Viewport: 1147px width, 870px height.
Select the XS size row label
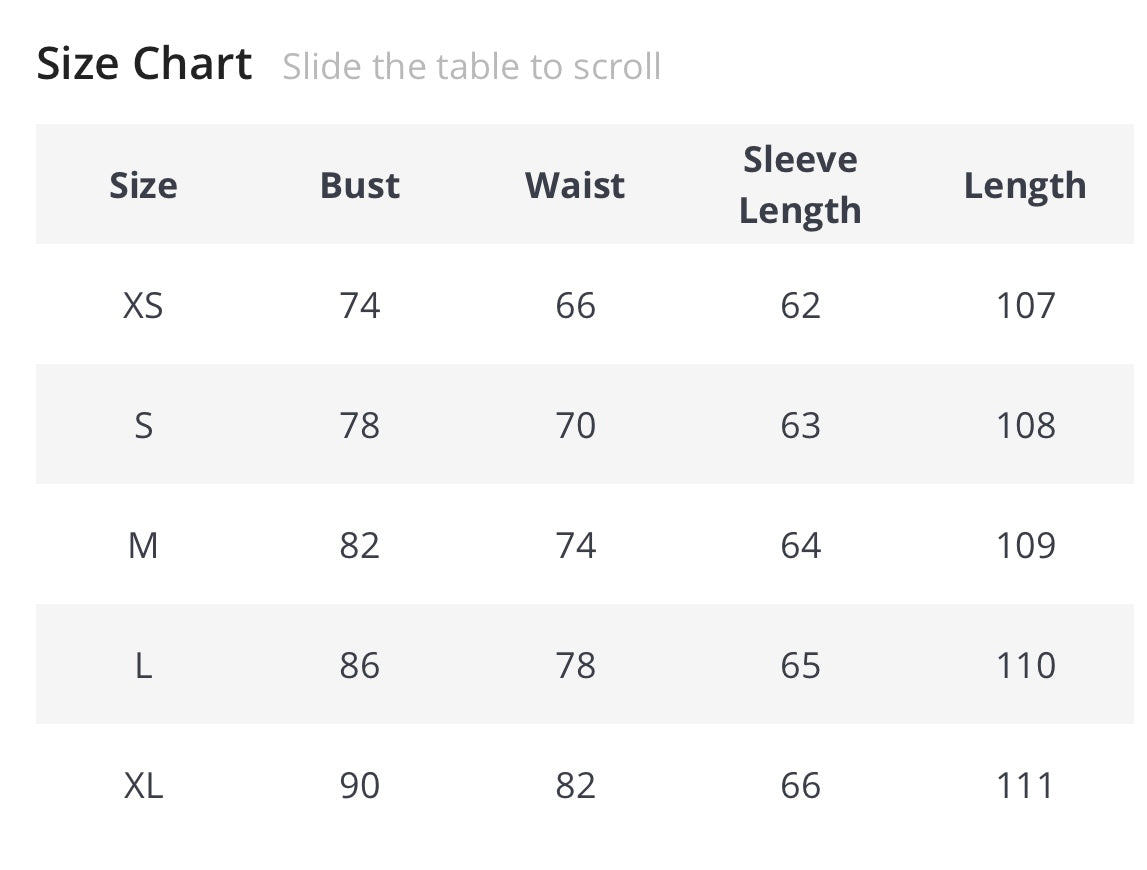pyautogui.click(x=143, y=305)
